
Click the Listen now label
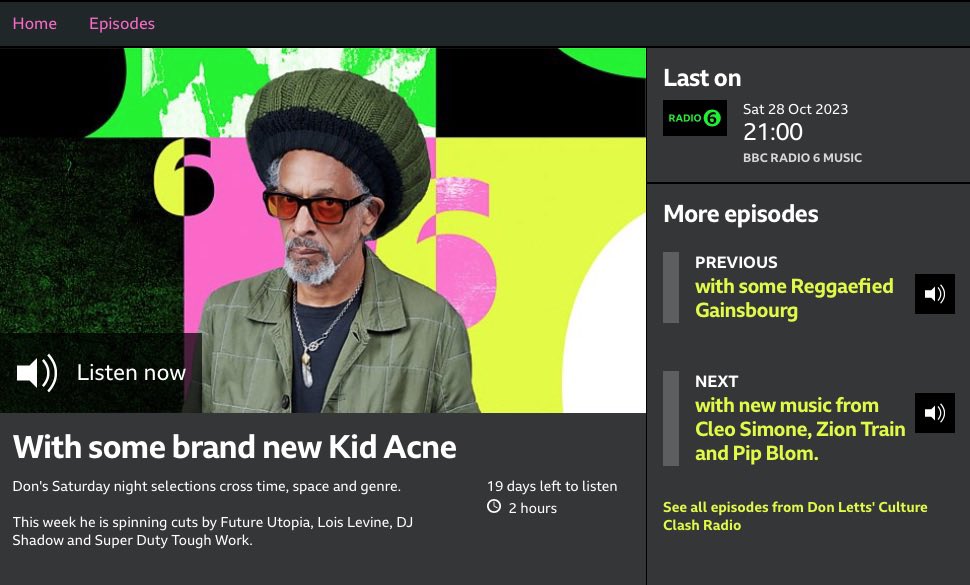coord(131,372)
